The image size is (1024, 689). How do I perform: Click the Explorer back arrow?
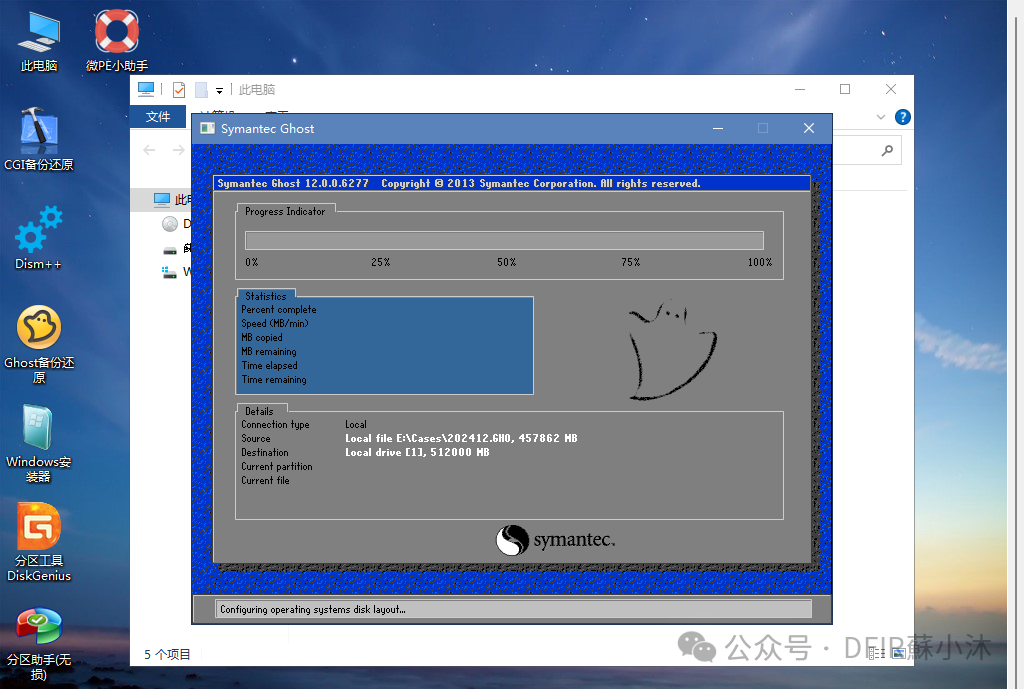pos(150,150)
